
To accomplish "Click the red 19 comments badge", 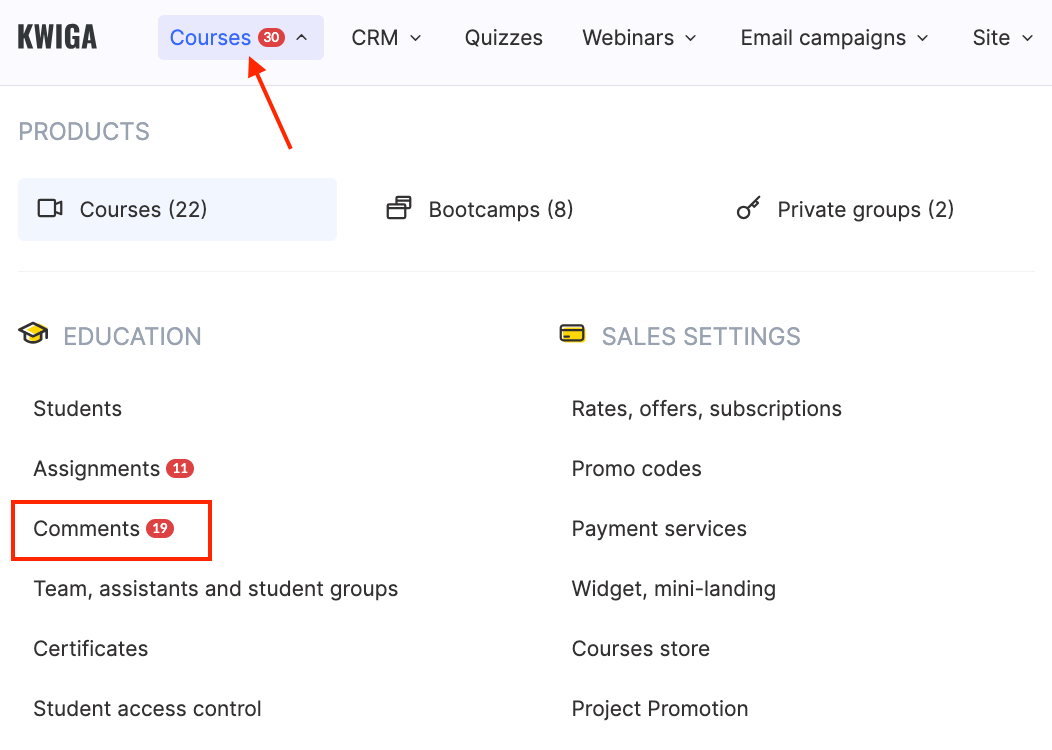I will click(x=160, y=528).
